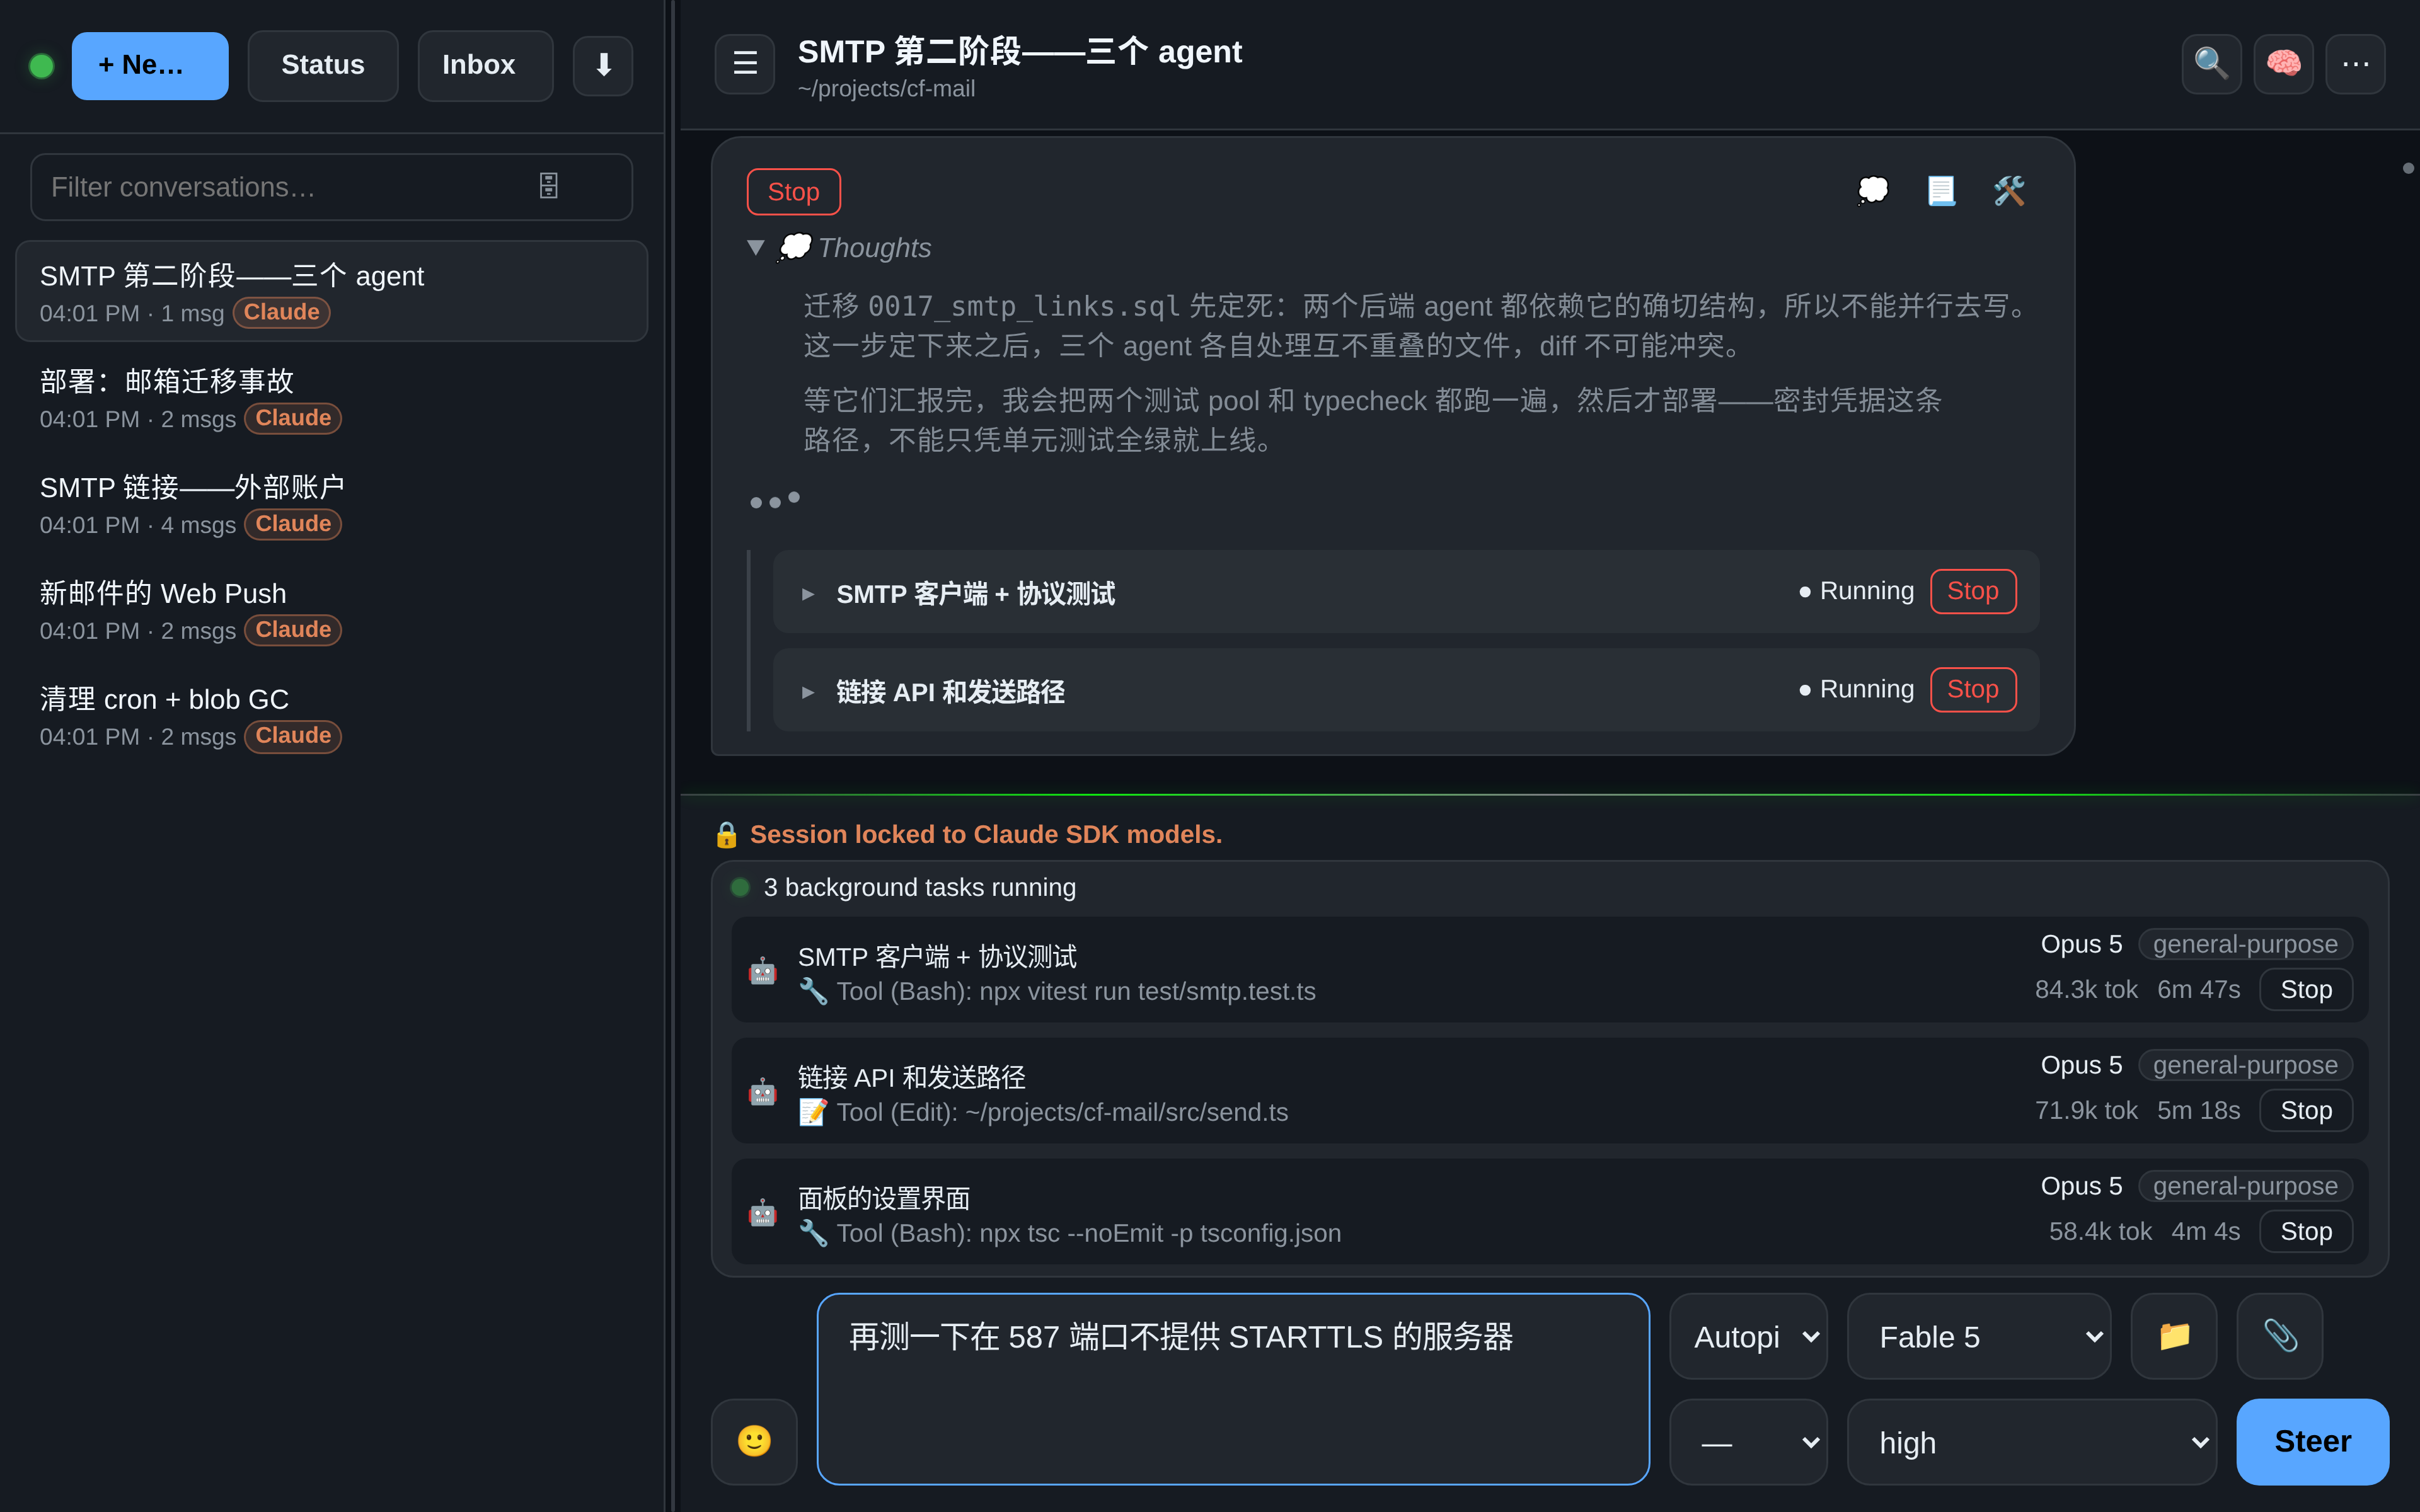The width and height of the screenshot is (2420, 1512).
Task: Click the + New conversation button
Action: [150, 66]
